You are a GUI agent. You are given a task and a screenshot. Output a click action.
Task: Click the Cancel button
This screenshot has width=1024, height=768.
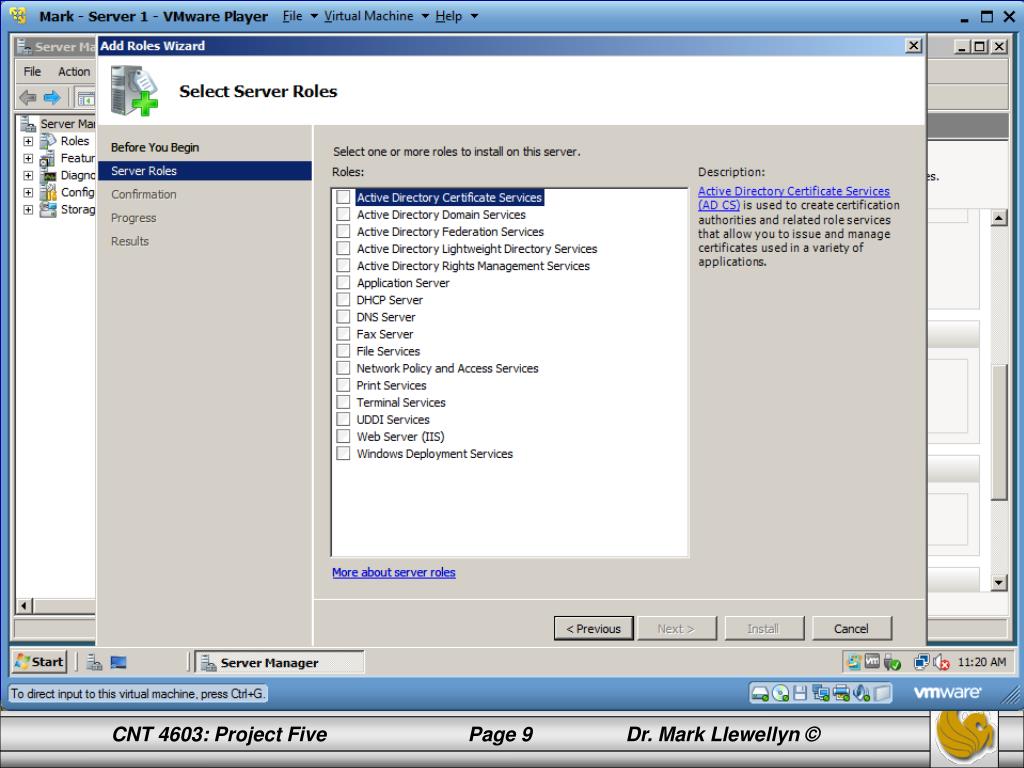coord(852,629)
